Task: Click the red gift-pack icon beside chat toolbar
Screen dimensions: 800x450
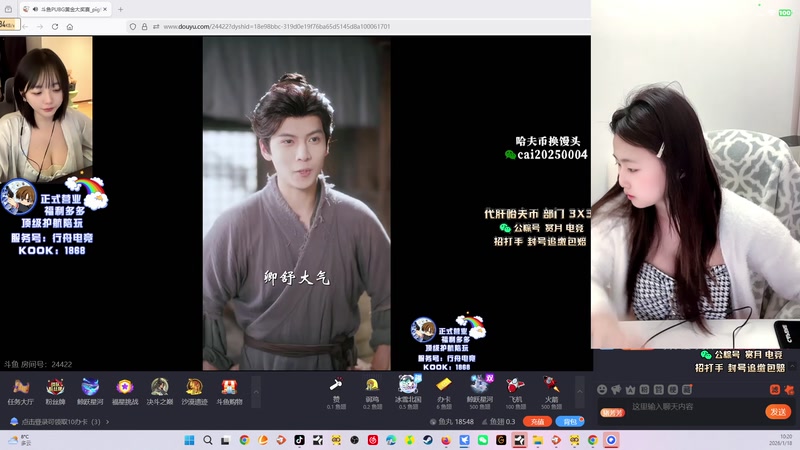Action: click(789, 389)
